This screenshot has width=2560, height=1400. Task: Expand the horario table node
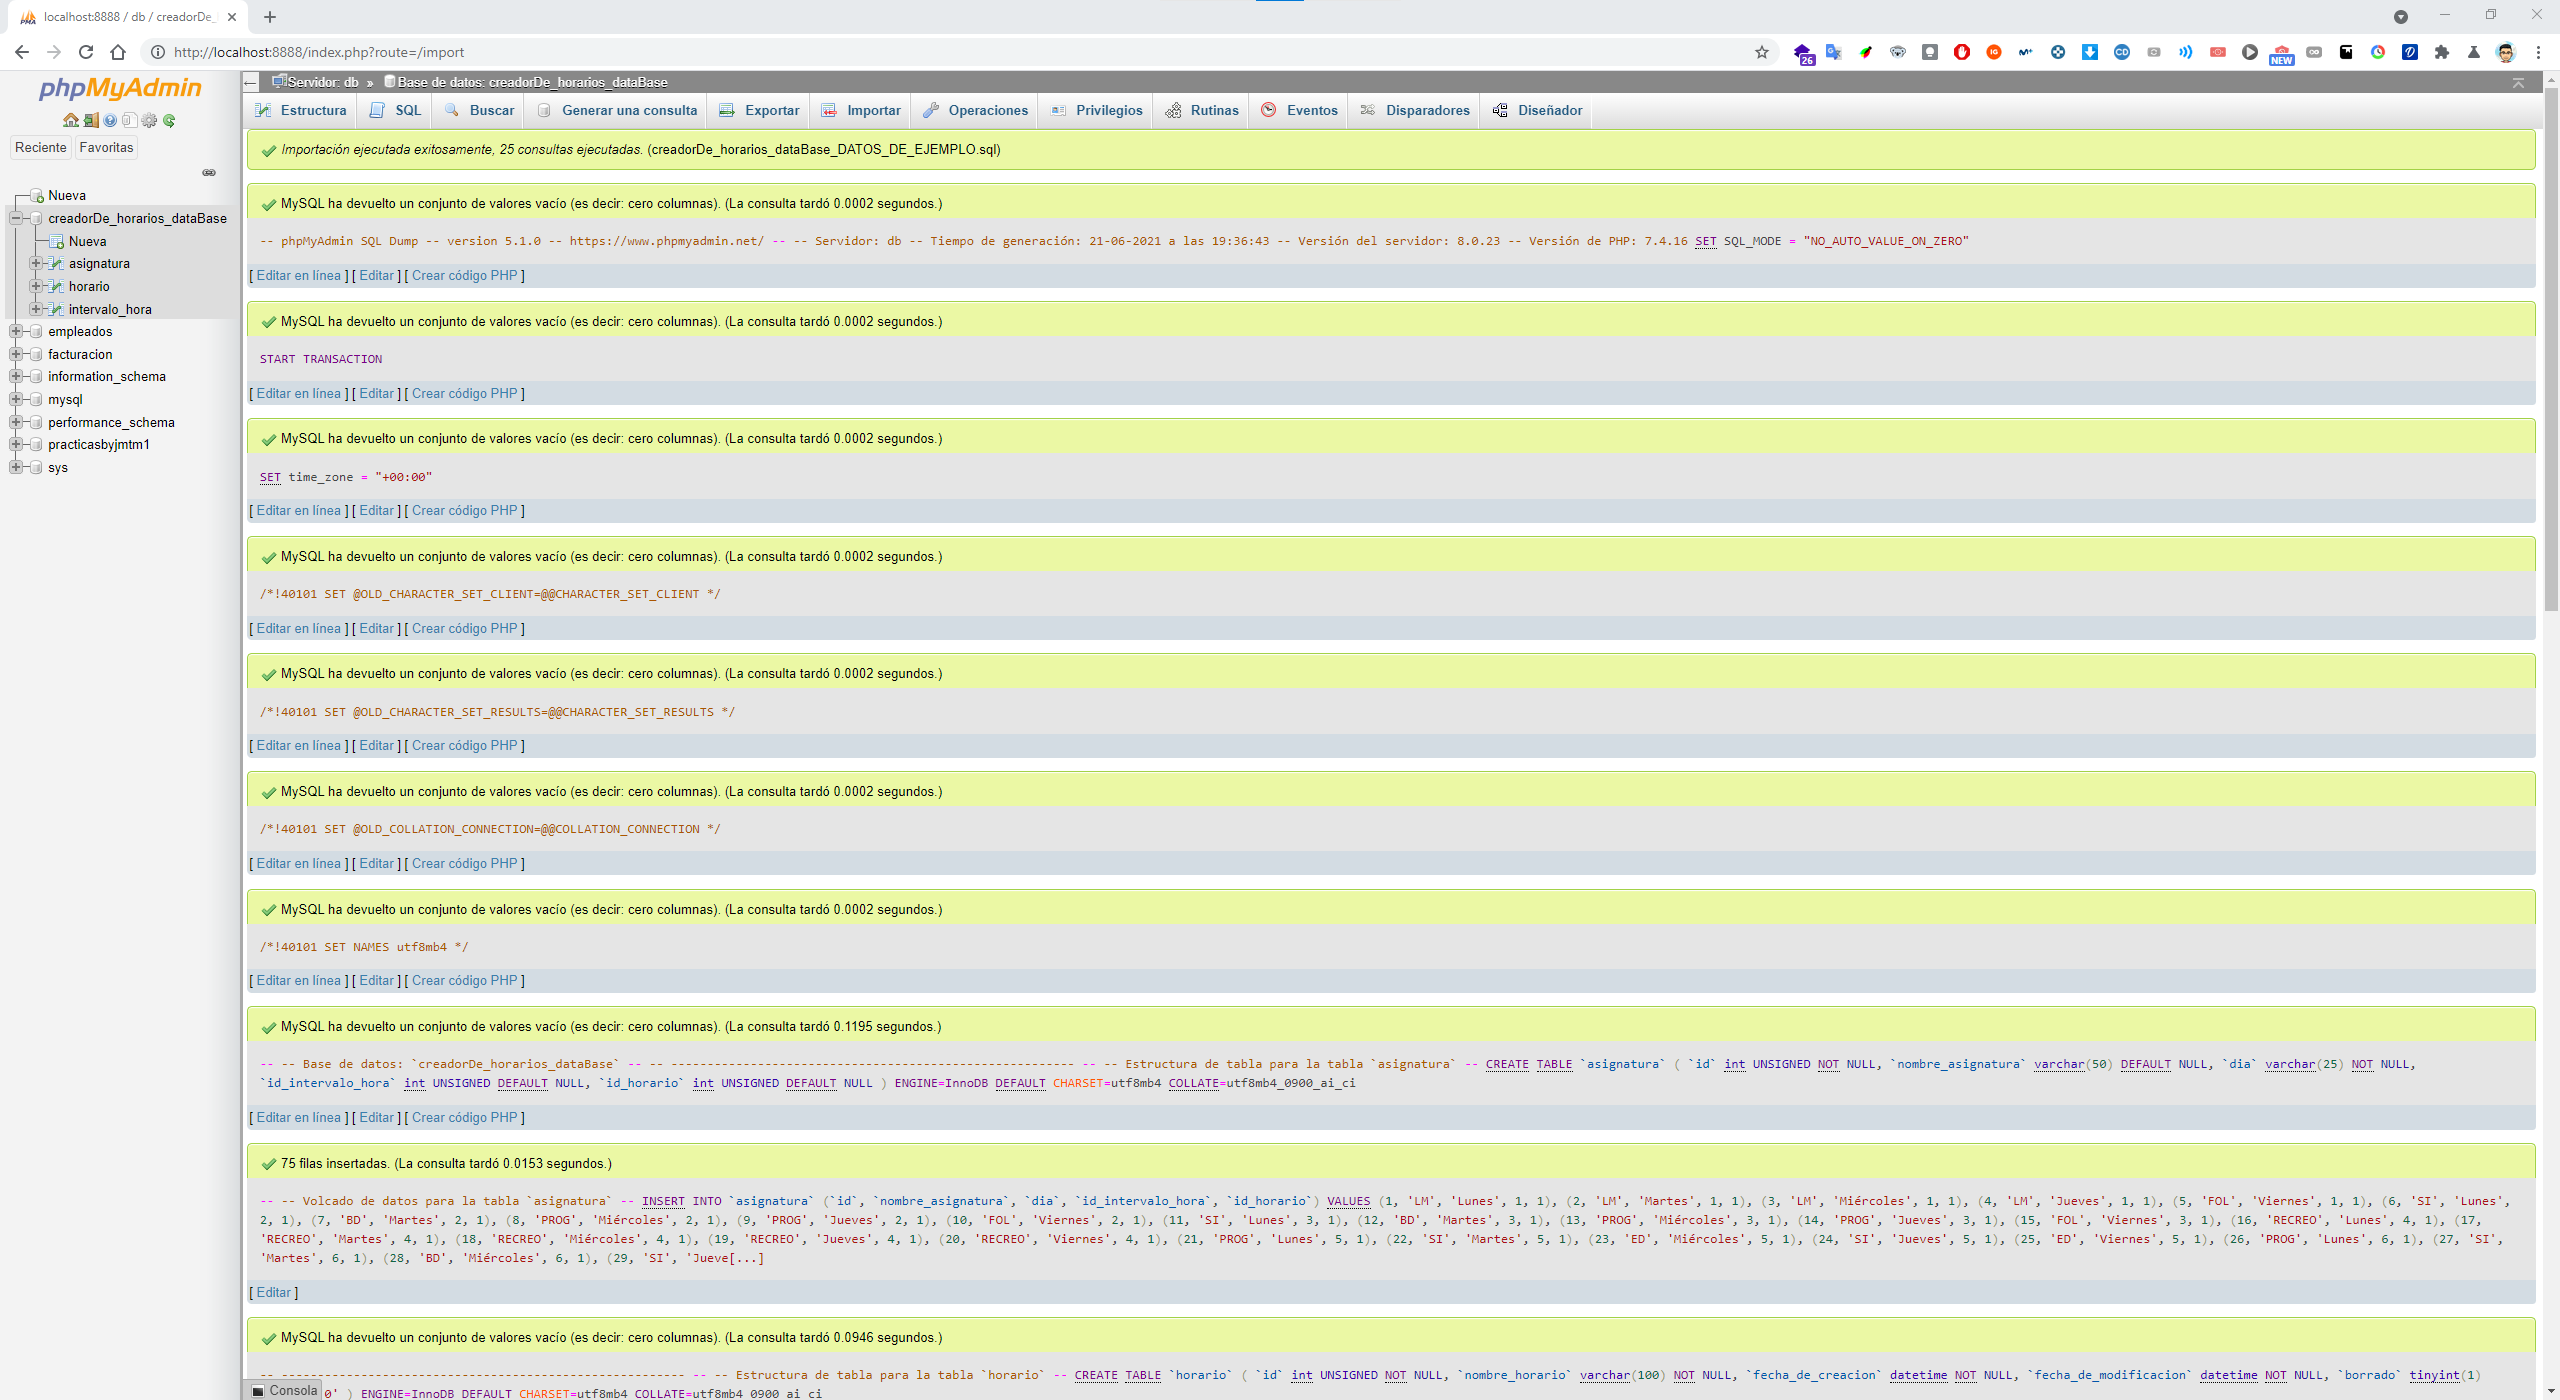(x=36, y=286)
